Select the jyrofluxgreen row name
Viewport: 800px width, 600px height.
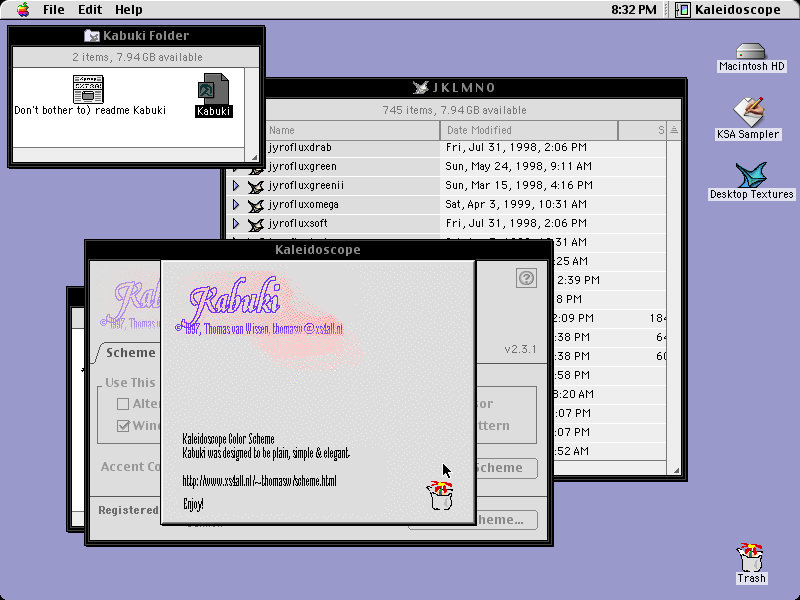[x=303, y=166]
